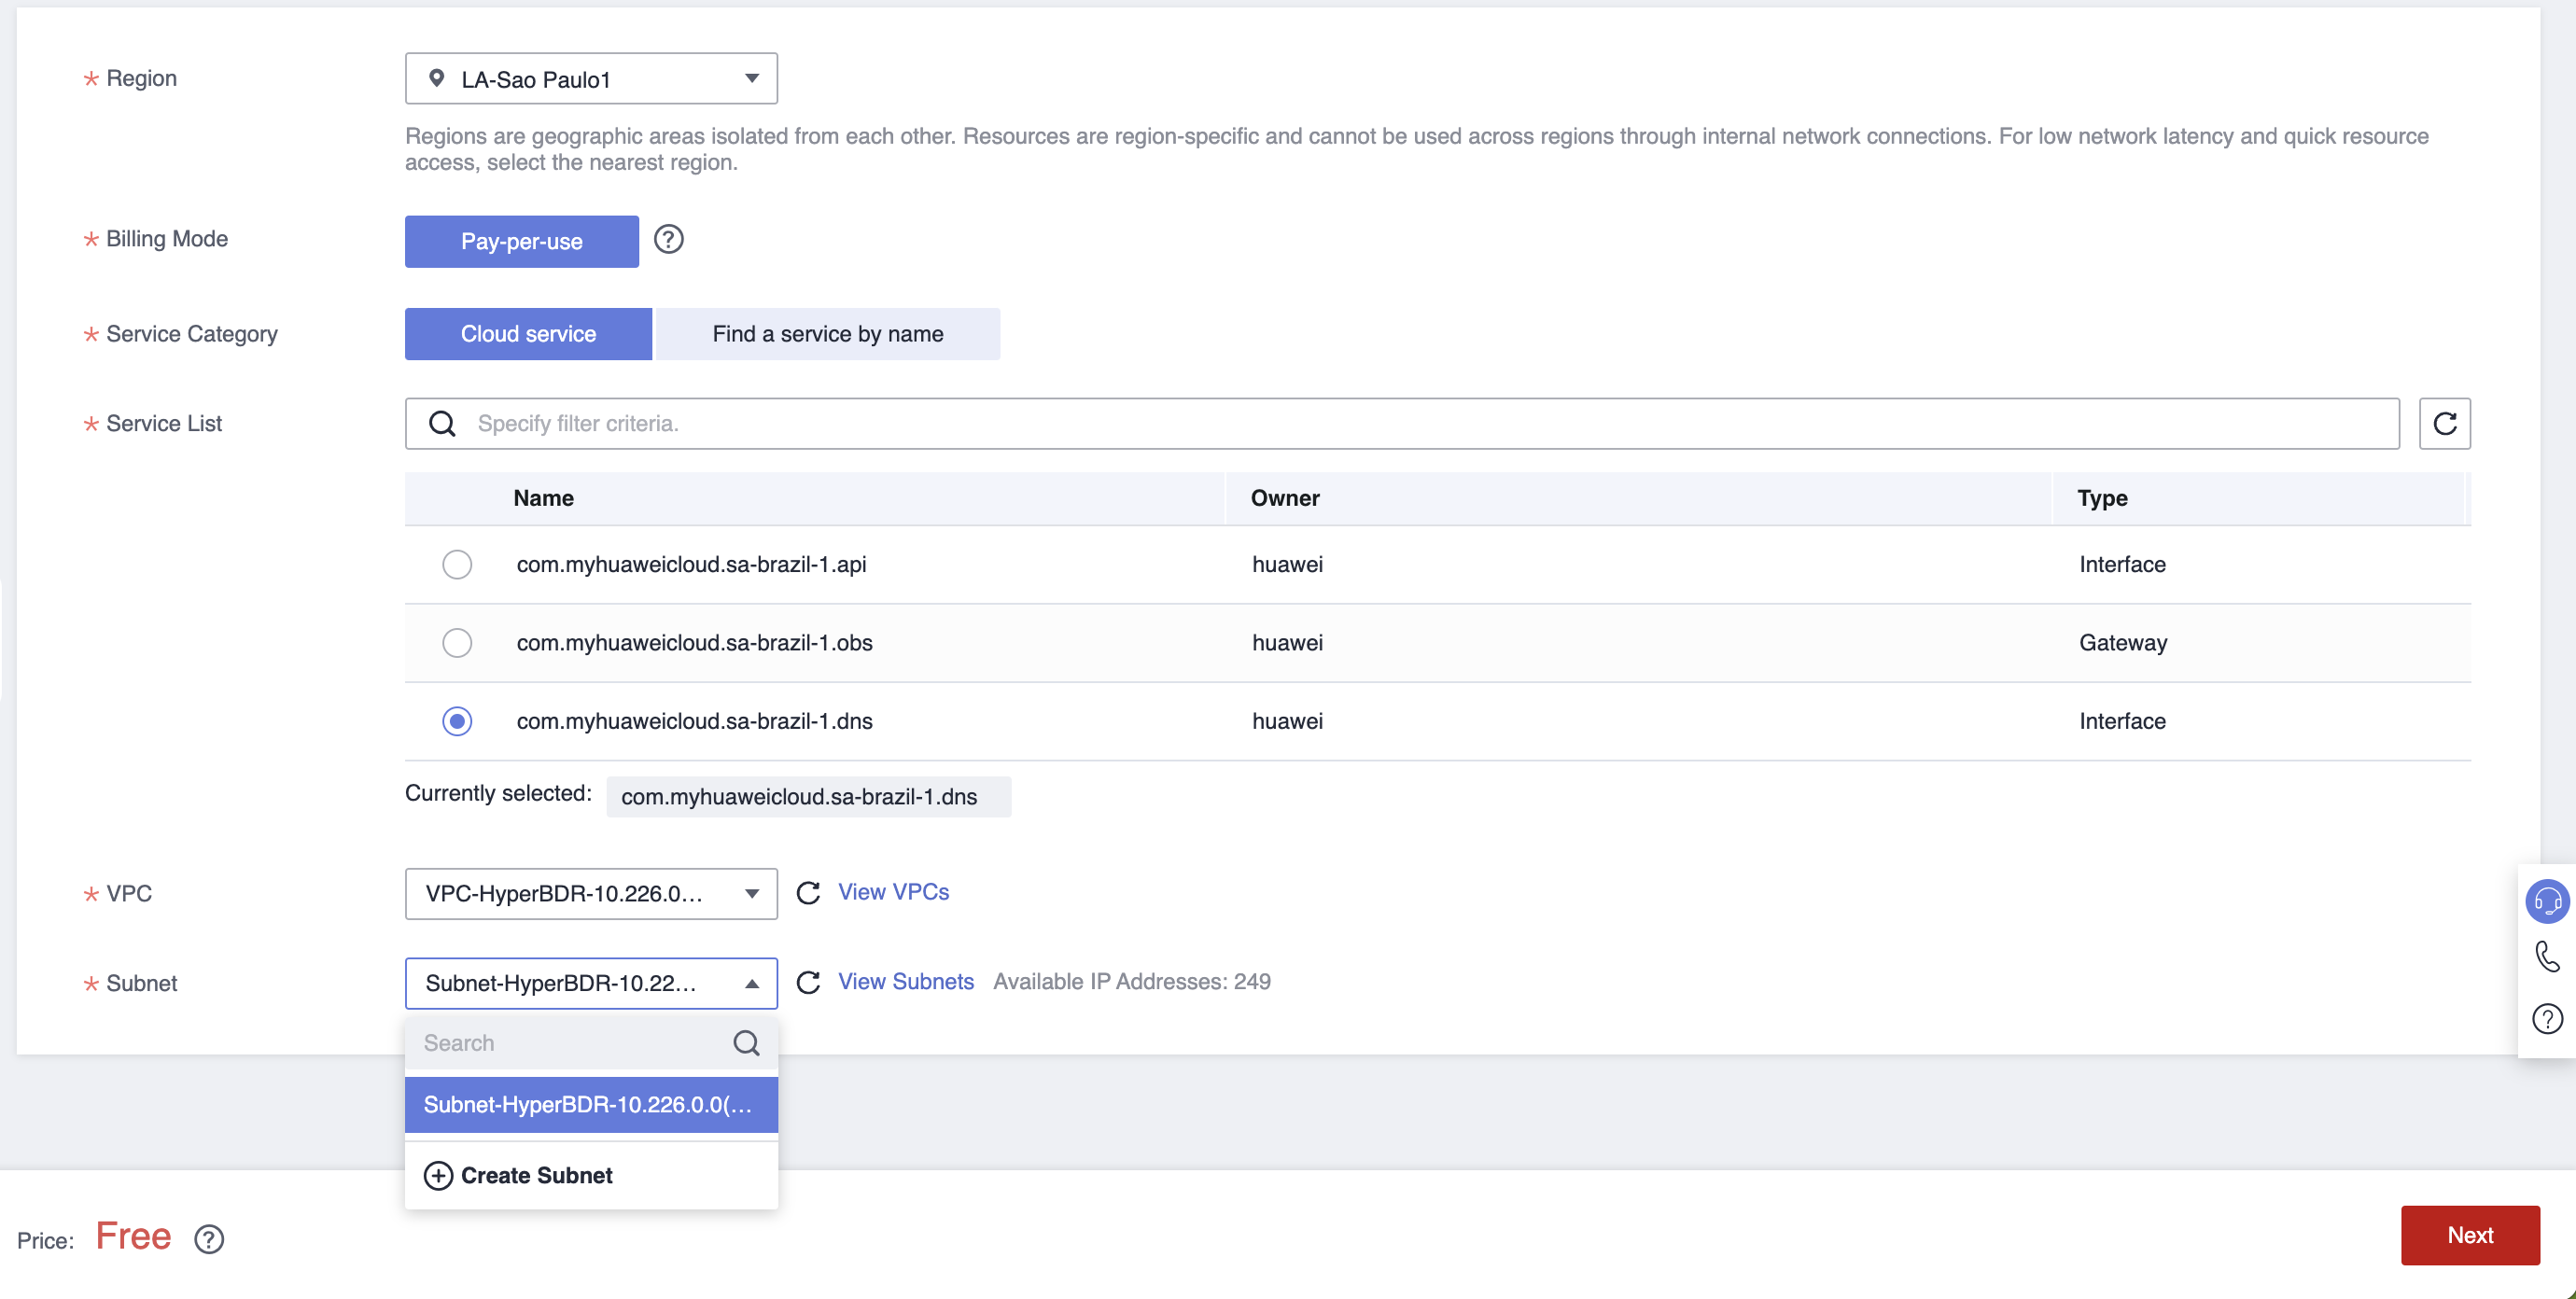The width and height of the screenshot is (2576, 1299).
Task: Expand the VPC-HyperBDR-10.226.0 dropdown
Action: [x=592, y=893]
